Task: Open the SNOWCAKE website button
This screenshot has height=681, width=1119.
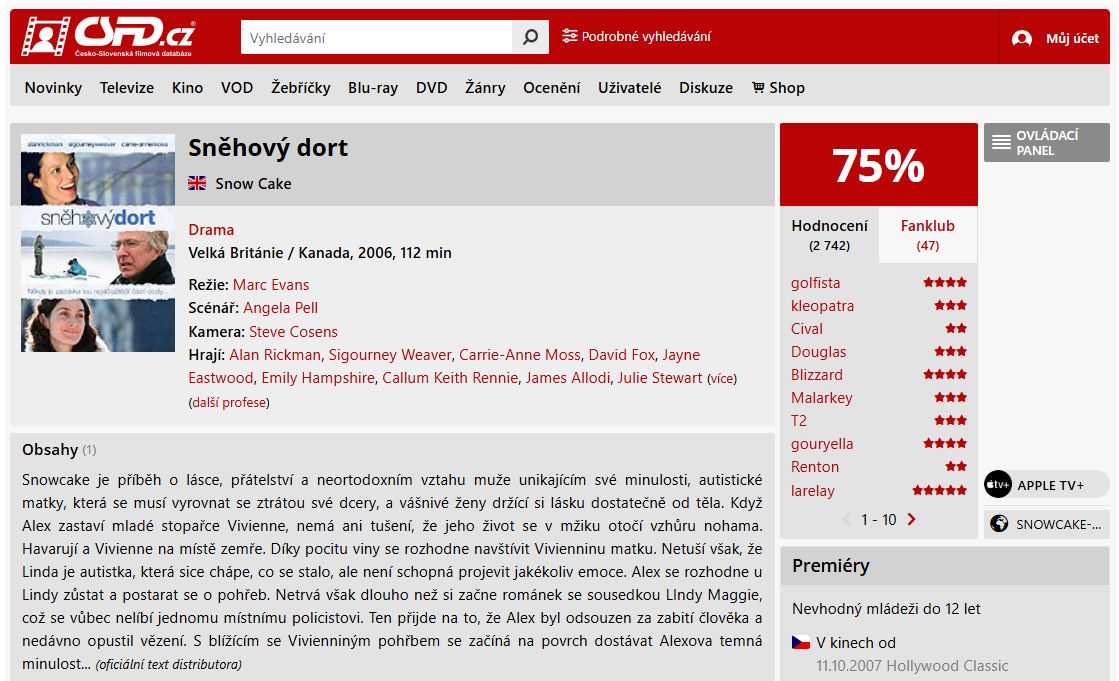Action: (1046, 524)
